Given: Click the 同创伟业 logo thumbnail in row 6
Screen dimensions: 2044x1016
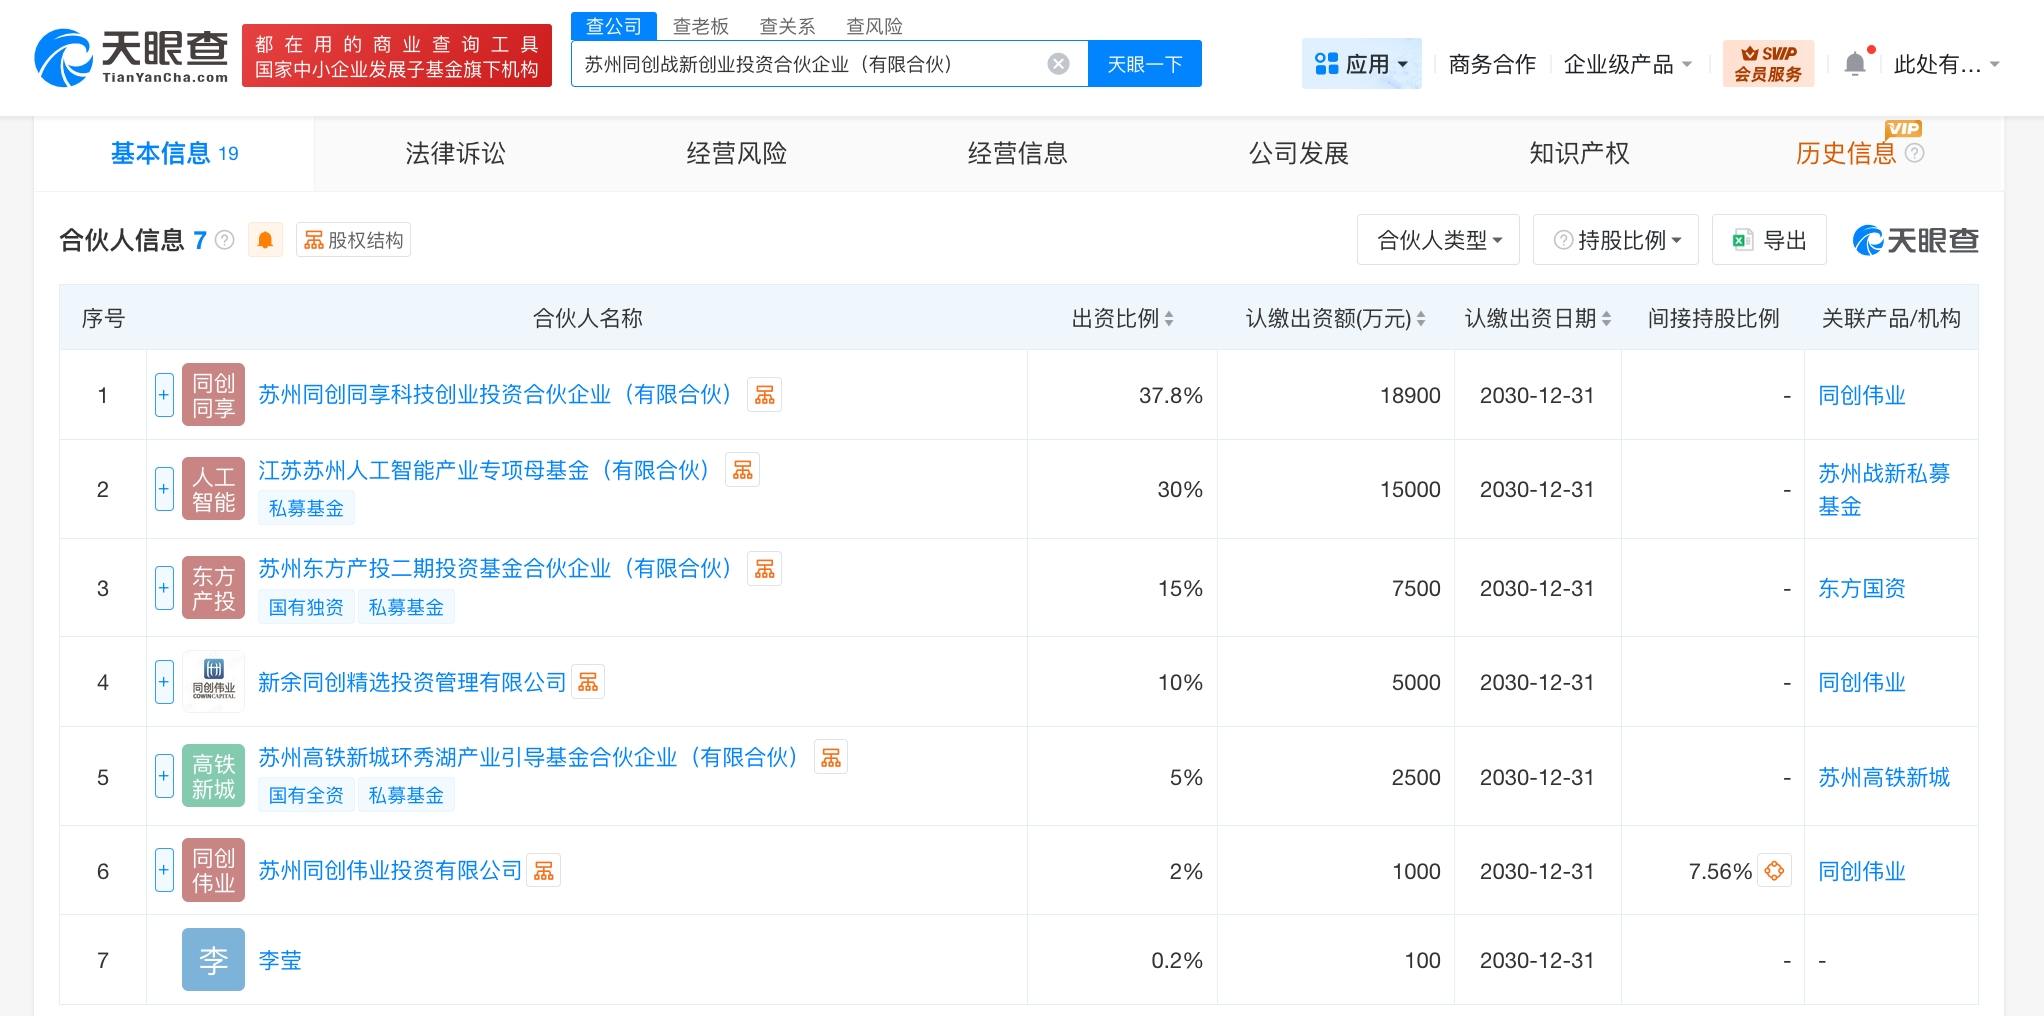Looking at the screenshot, I should coord(213,871).
